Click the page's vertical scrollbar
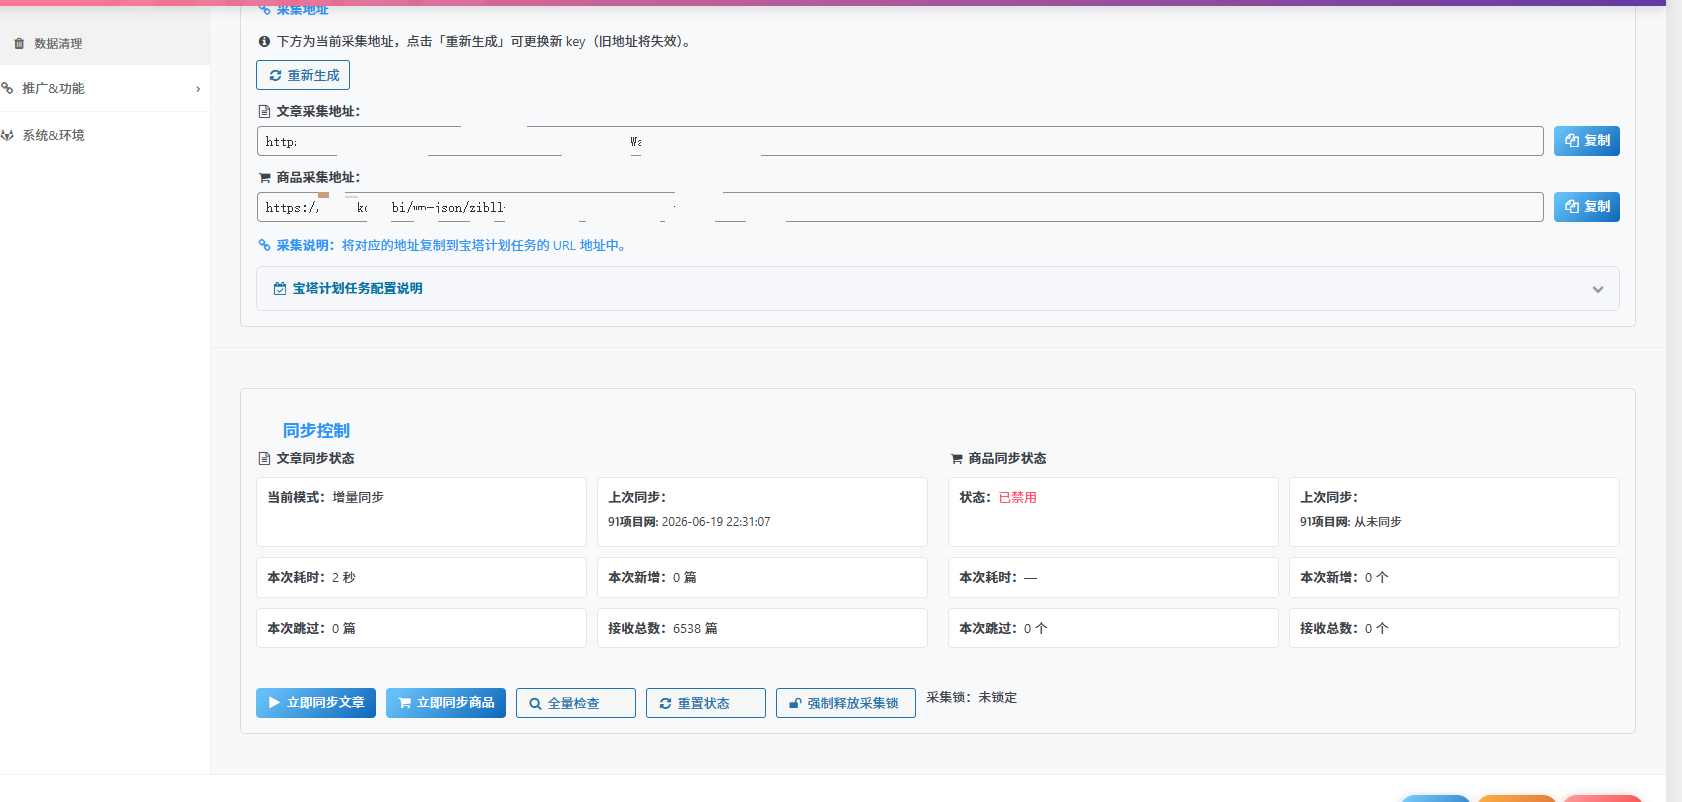Image resolution: width=1682 pixels, height=802 pixels. coord(1674,401)
